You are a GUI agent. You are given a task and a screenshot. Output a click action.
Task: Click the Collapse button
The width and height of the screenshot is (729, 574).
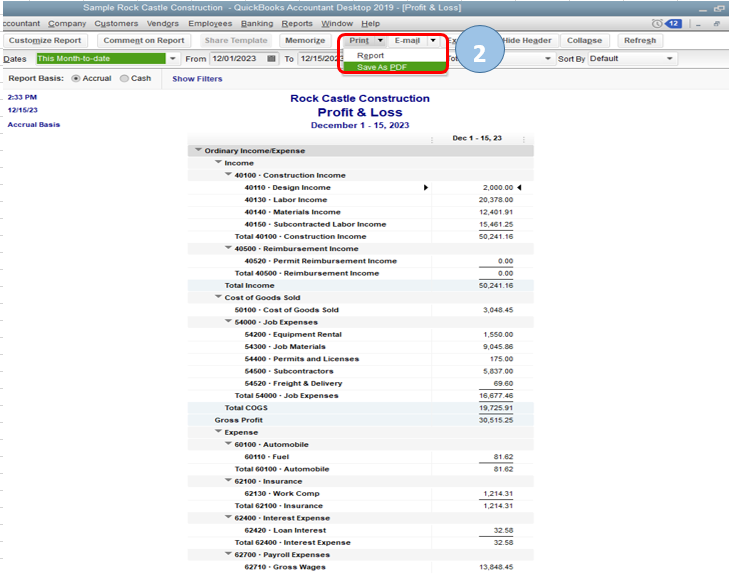pos(584,40)
